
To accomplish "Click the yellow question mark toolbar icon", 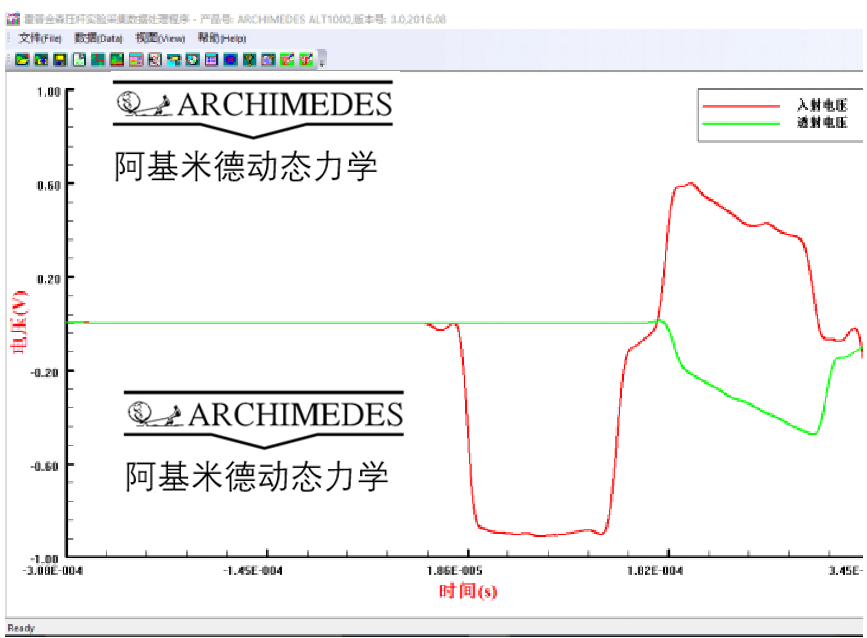I will 249,60.
